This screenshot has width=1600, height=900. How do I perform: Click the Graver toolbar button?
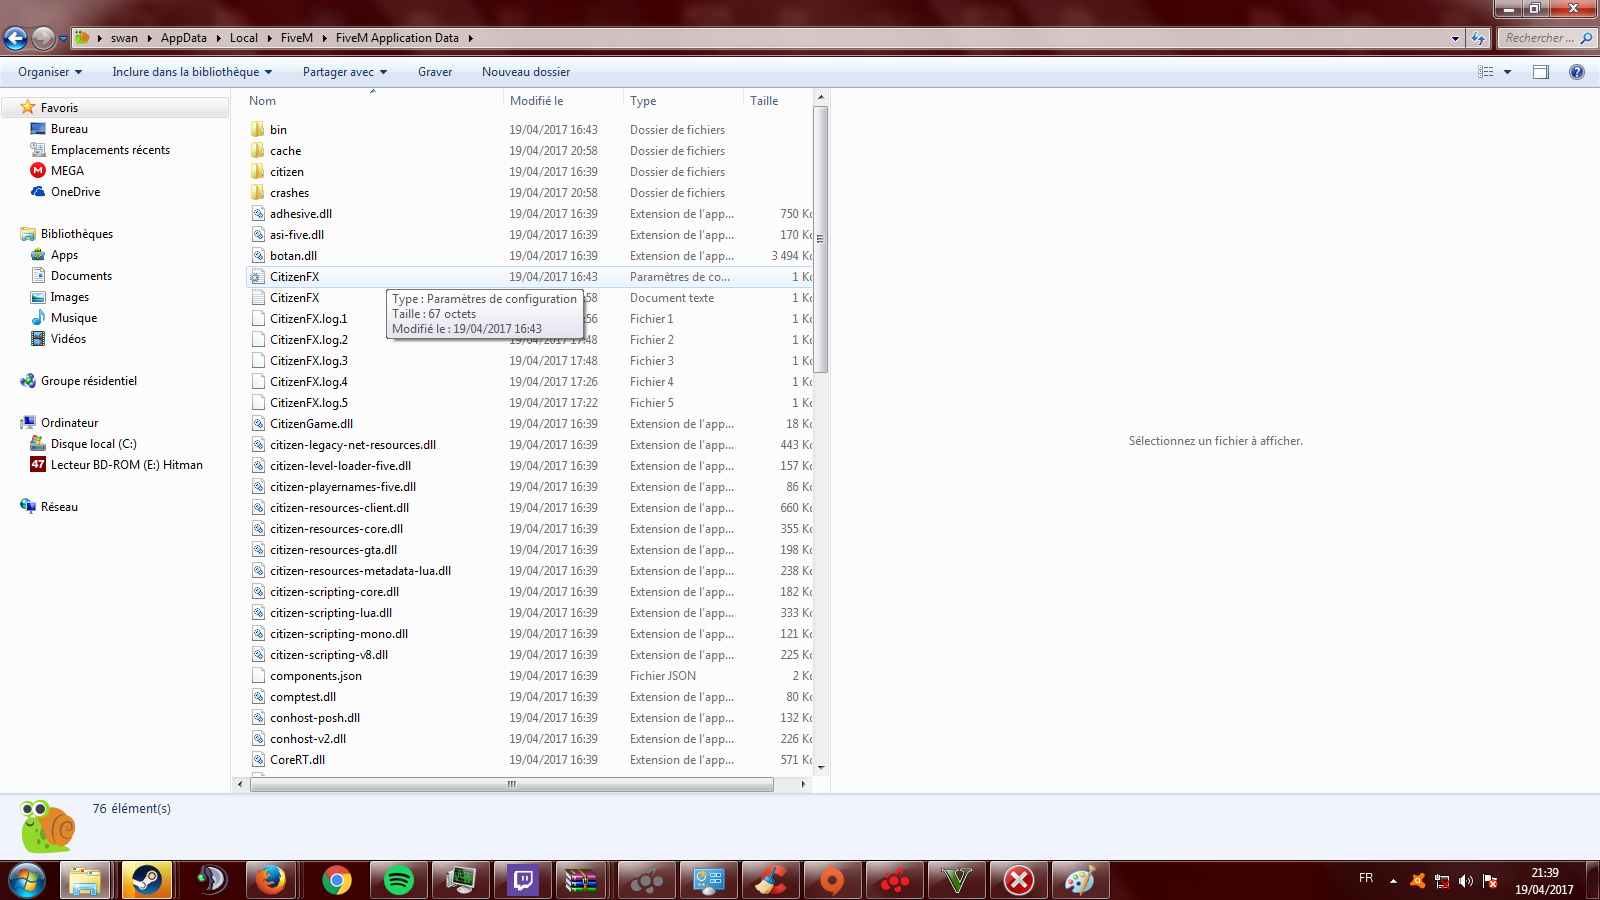pyautogui.click(x=434, y=72)
